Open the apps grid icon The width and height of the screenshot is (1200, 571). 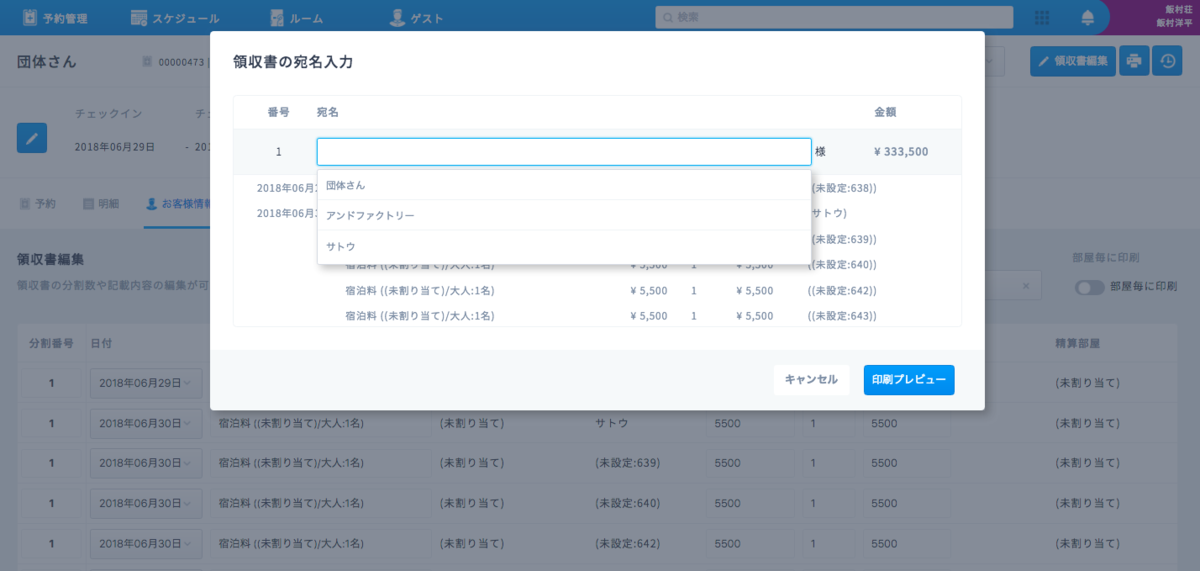[1042, 18]
